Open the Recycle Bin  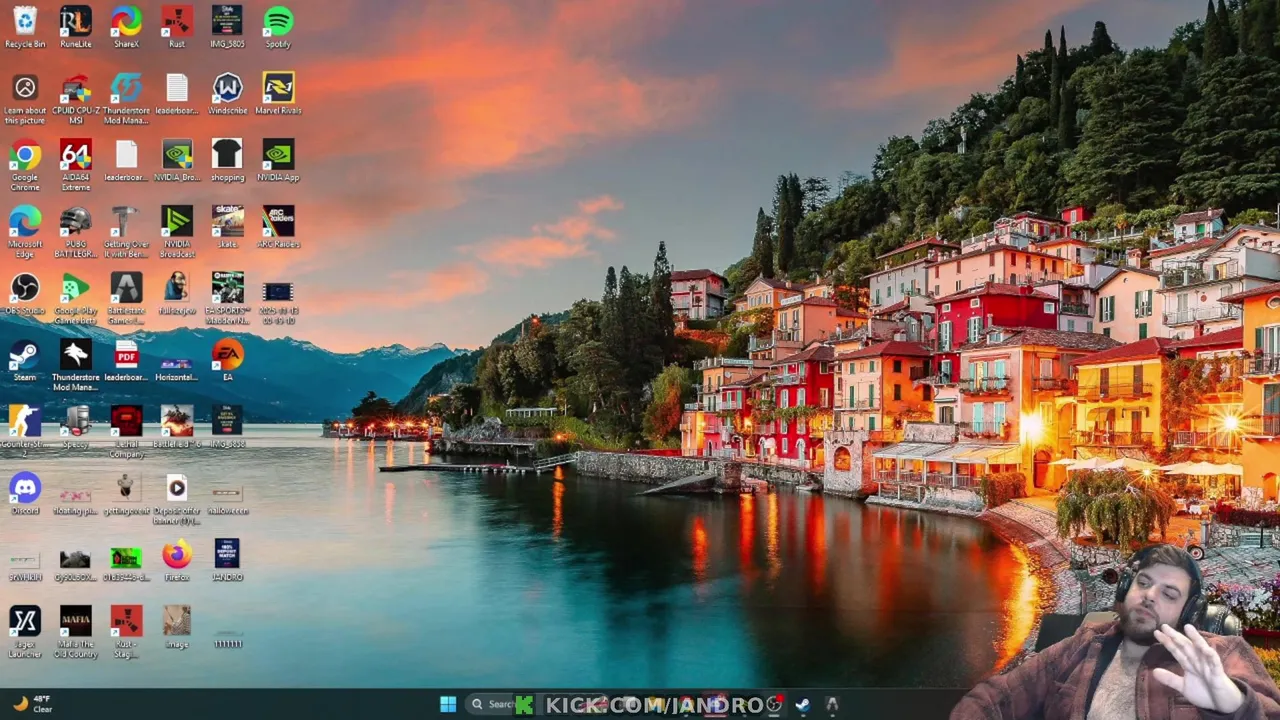(25, 27)
